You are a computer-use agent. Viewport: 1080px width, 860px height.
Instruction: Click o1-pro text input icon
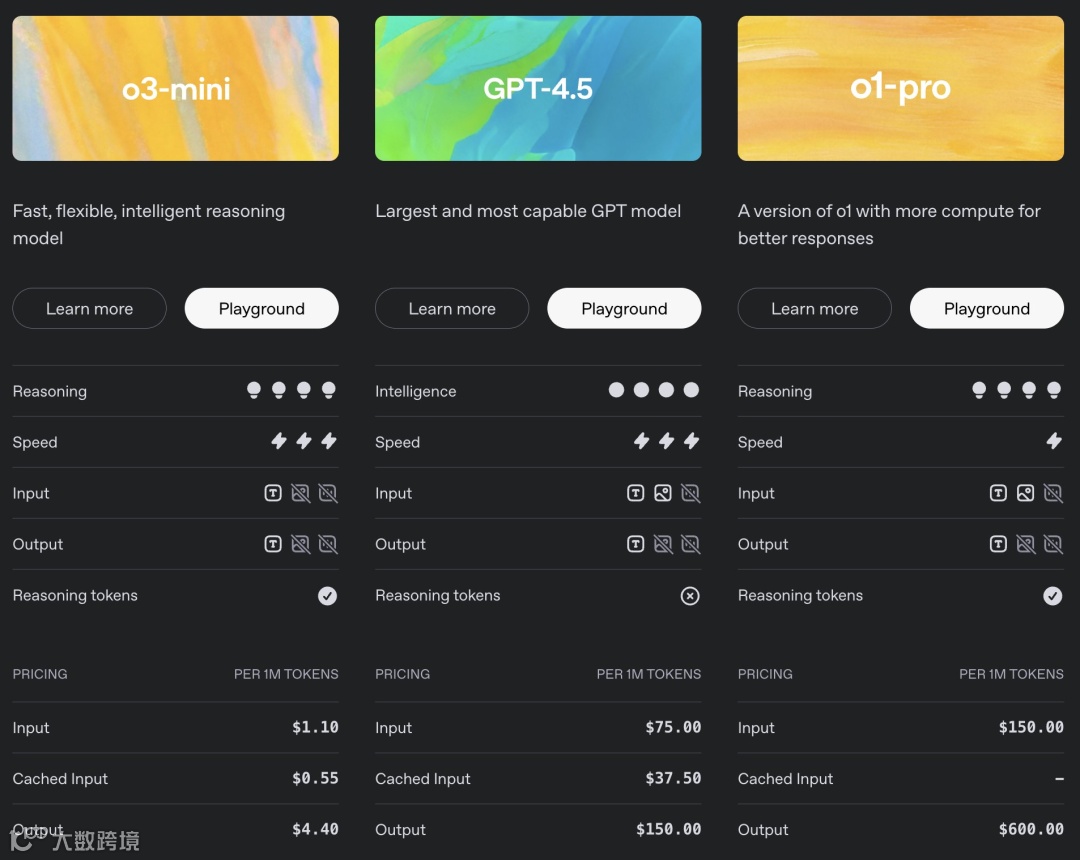(x=998, y=493)
